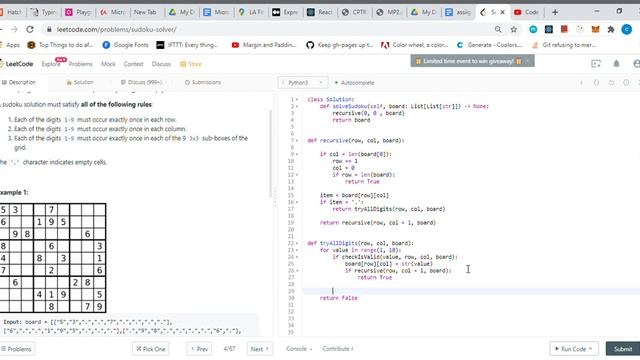Open the Generate Coolors bookmark
640x360 pixels.
489,45
